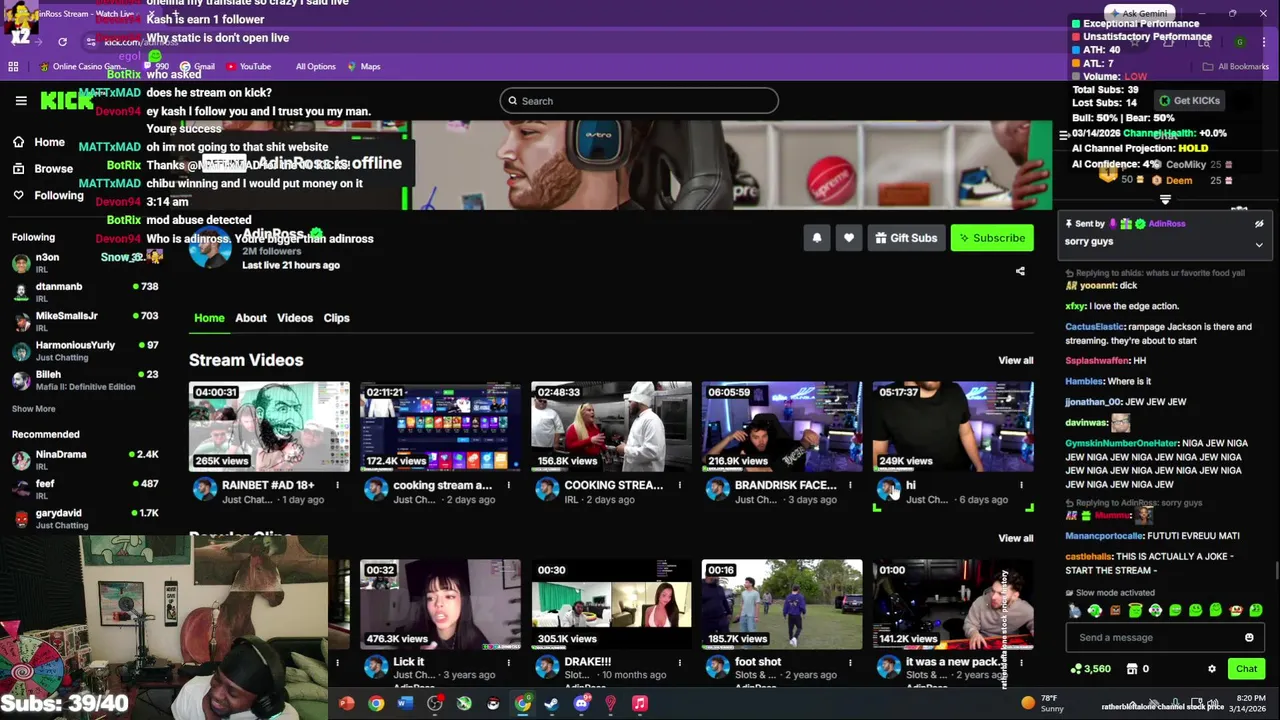Open chat settings gear icon
Image resolution: width=1280 pixels, height=720 pixels.
tap(1212, 669)
